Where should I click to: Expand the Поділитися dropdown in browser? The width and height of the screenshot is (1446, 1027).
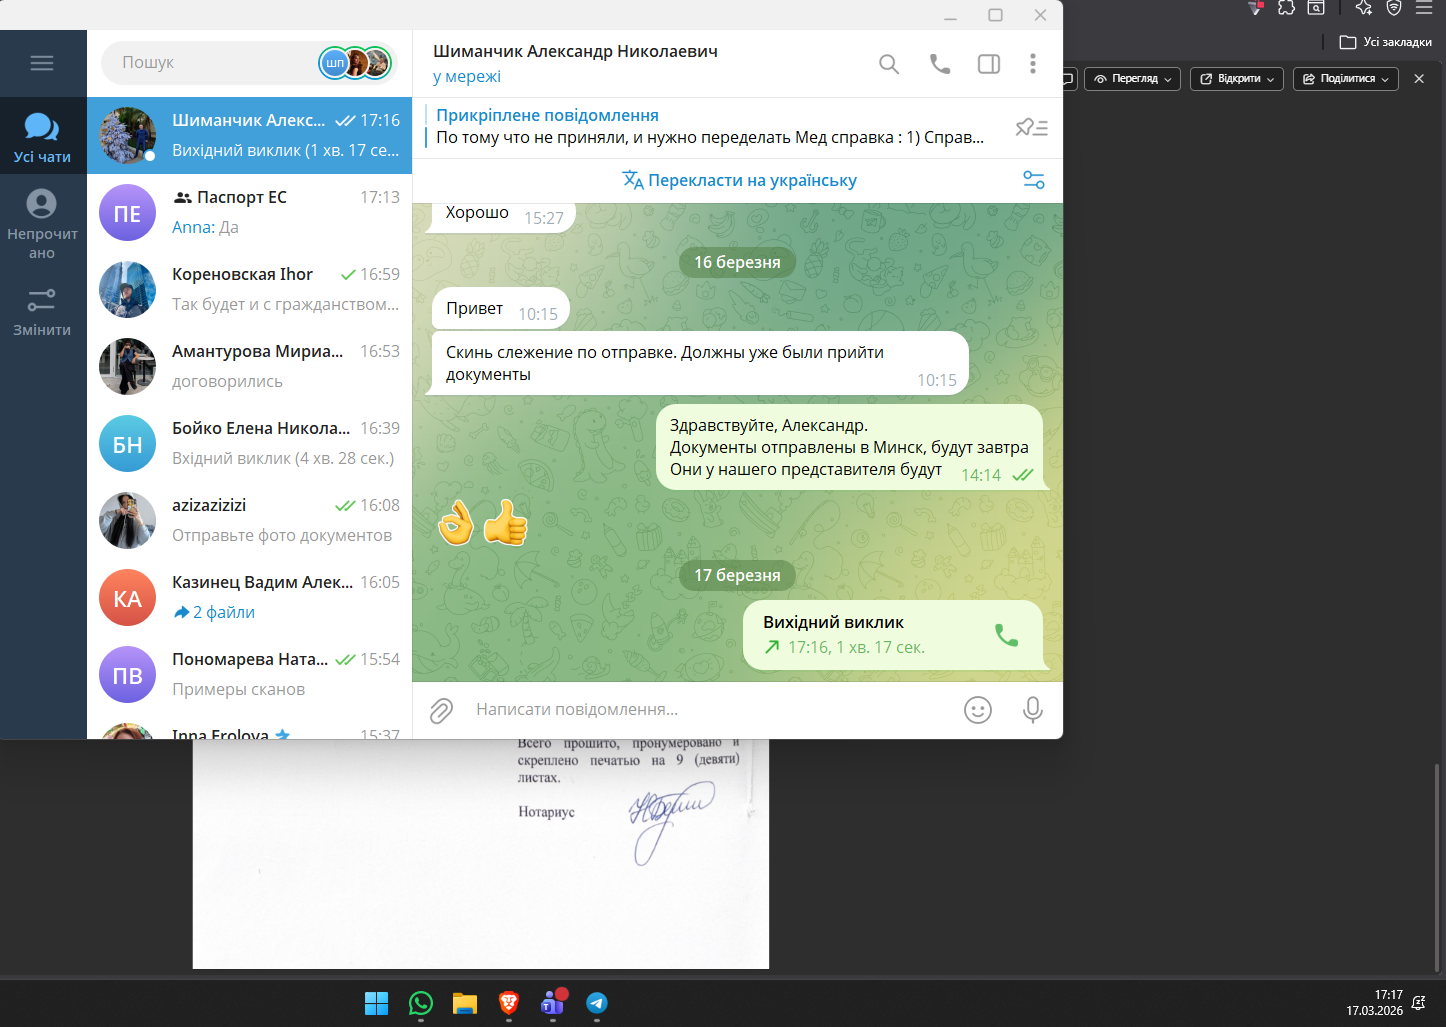(1346, 79)
